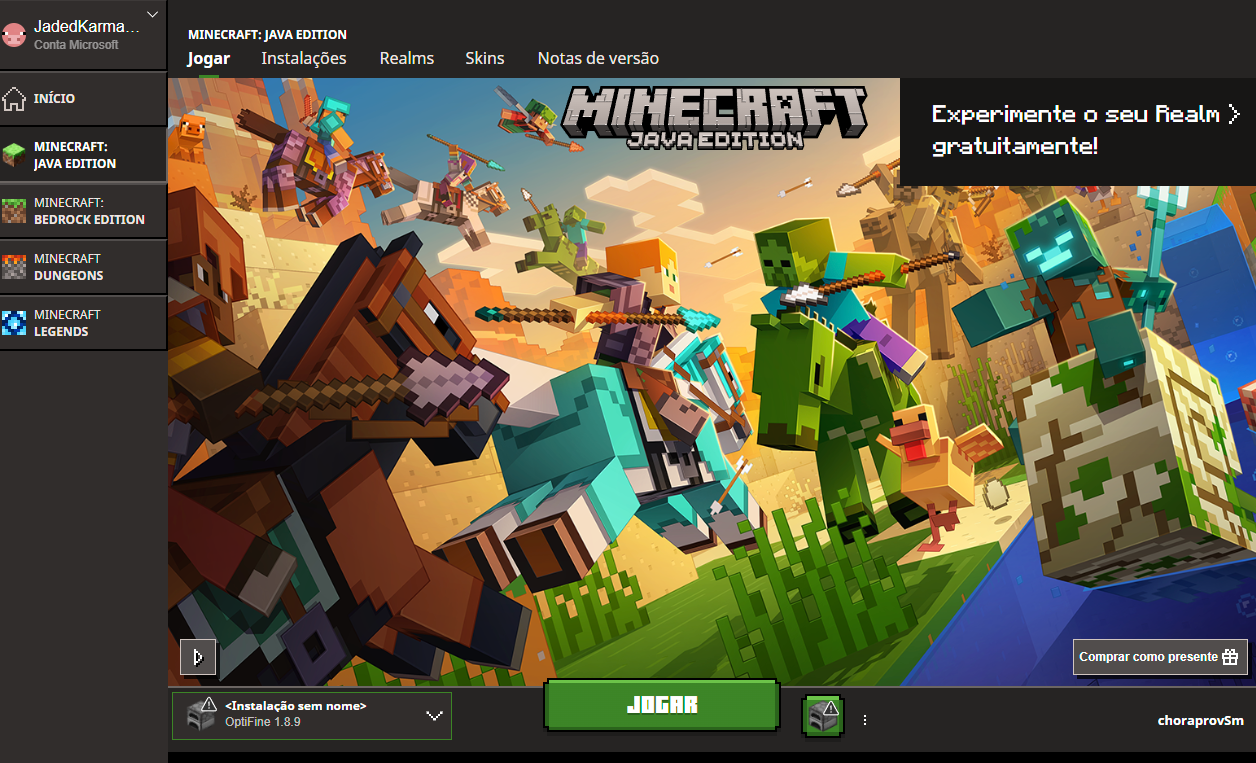Open the three-dot options menu beside furnace icon

[x=865, y=719]
